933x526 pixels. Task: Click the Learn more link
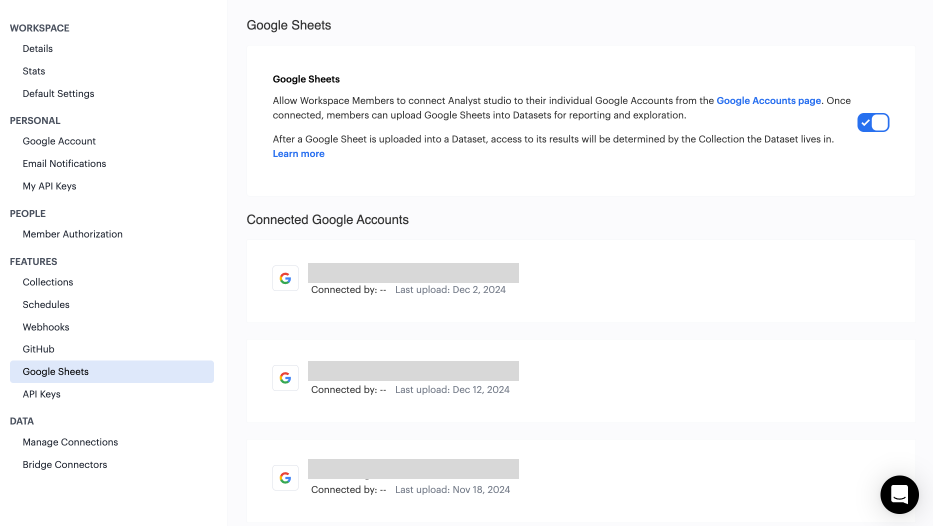(x=298, y=154)
